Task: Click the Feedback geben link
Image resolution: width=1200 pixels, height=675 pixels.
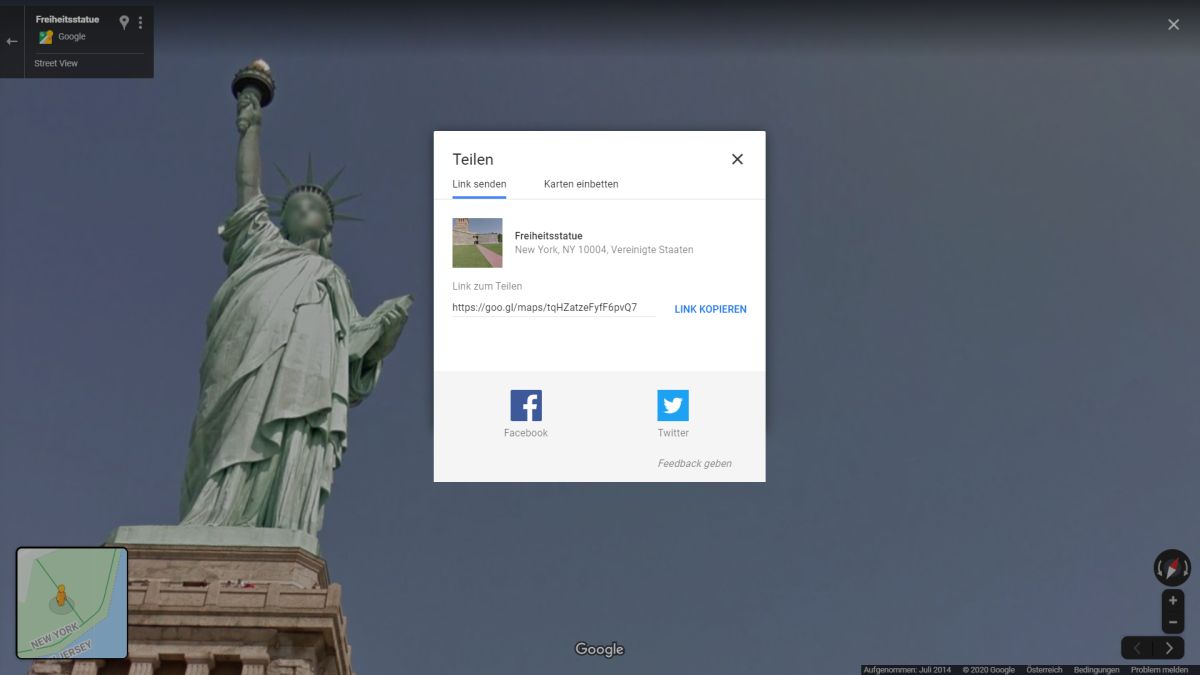Action: pos(694,463)
